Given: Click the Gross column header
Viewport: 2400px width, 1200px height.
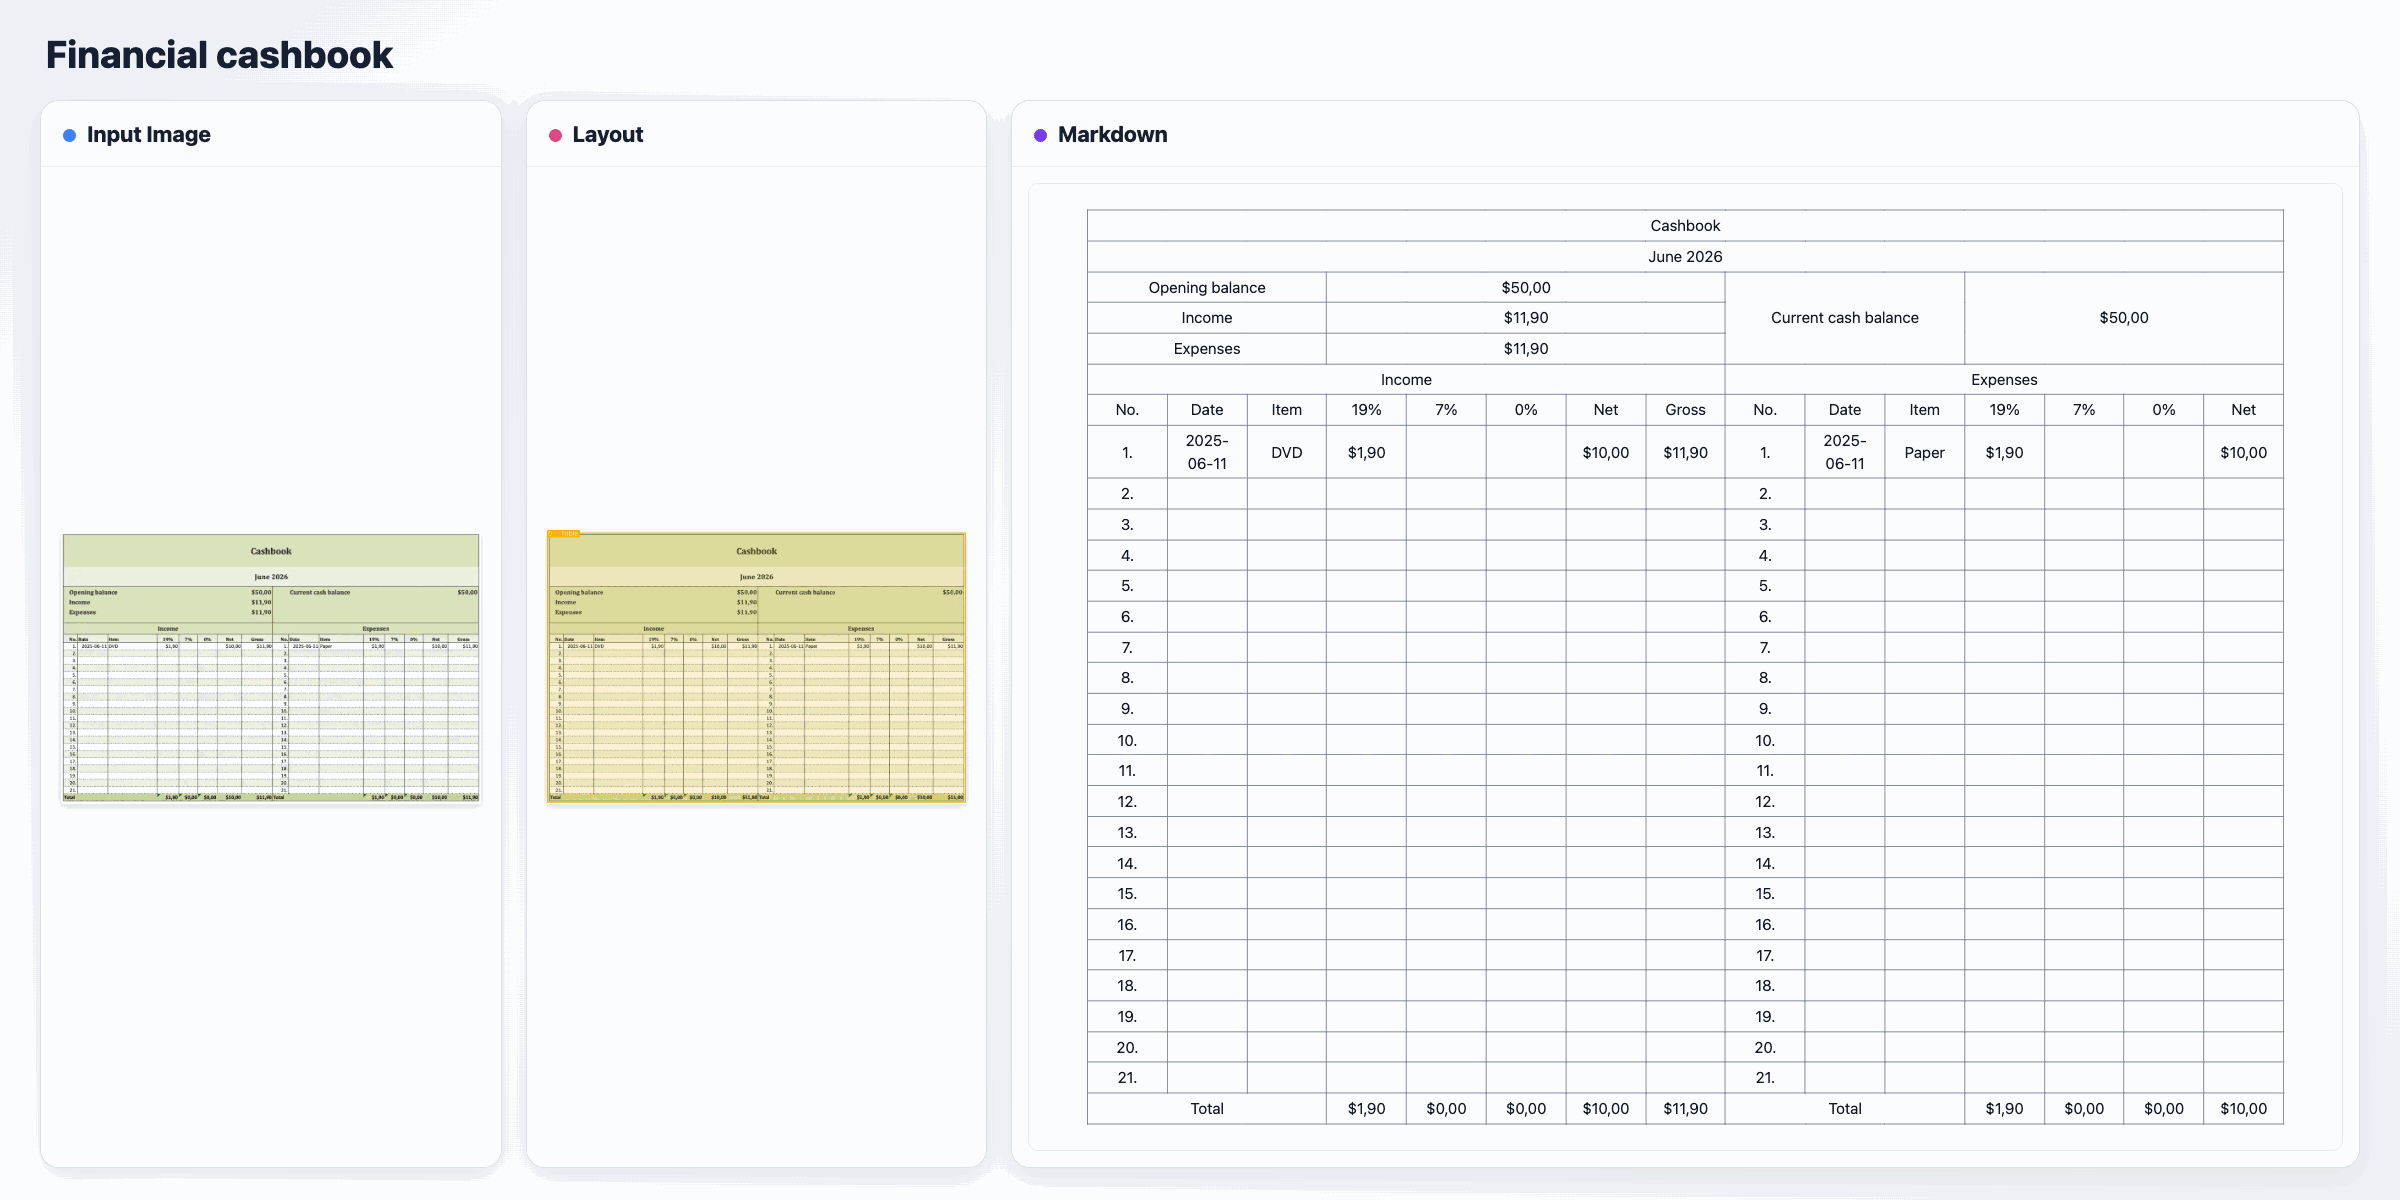Looking at the screenshot, I should tap(1685, 410).
